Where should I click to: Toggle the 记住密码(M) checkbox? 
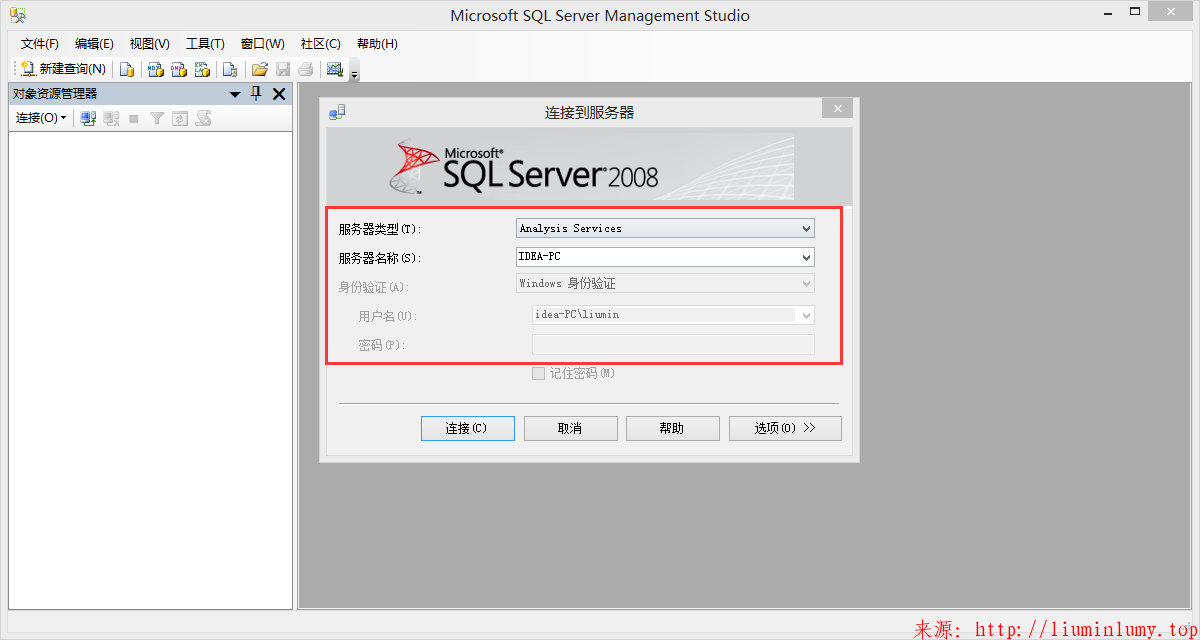coord(539,373)
